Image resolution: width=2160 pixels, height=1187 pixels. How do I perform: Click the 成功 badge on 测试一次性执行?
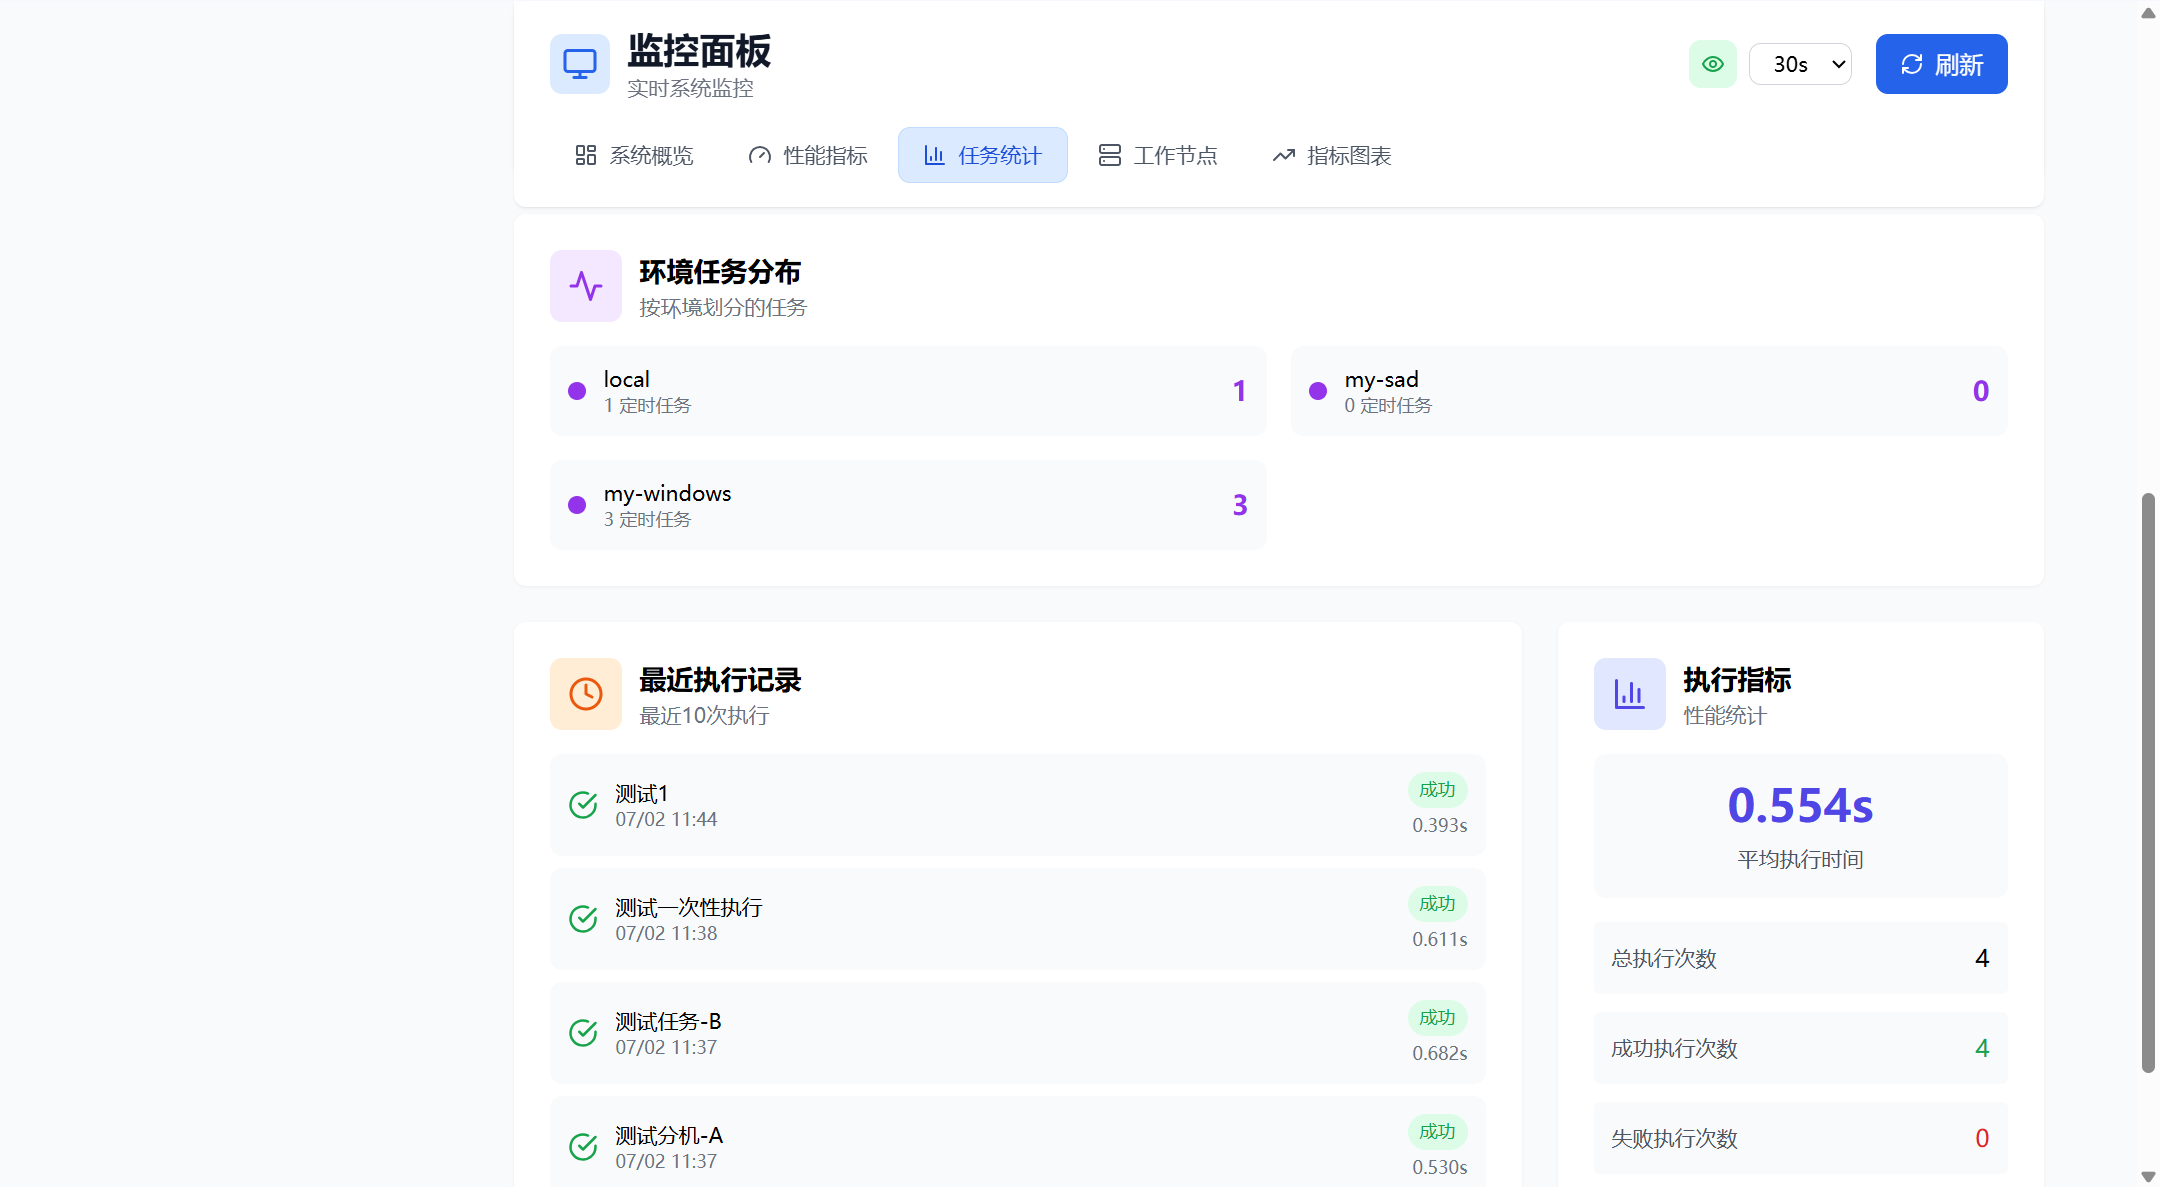pos(1437,904)
